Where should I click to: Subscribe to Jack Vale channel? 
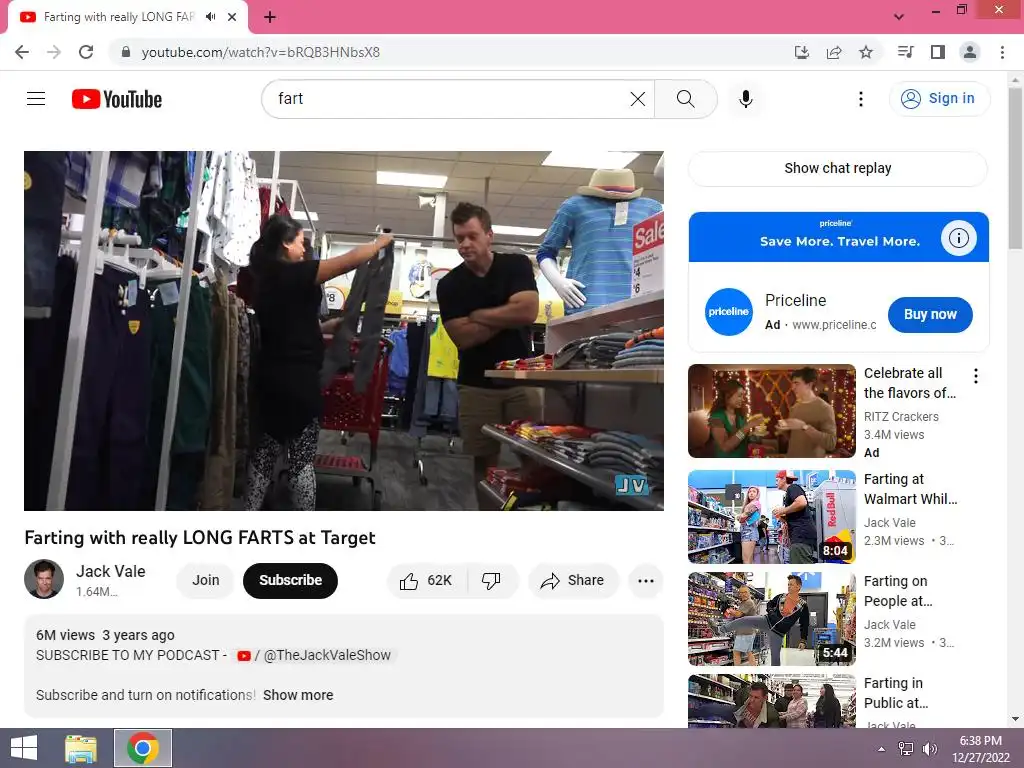[291, 580]
